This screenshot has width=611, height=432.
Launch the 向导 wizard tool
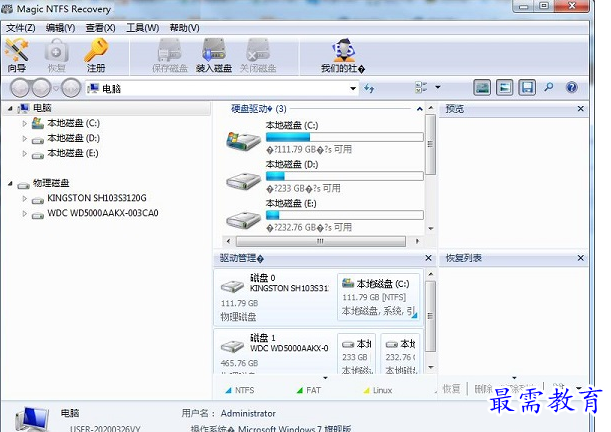click(x=16, y=55)
